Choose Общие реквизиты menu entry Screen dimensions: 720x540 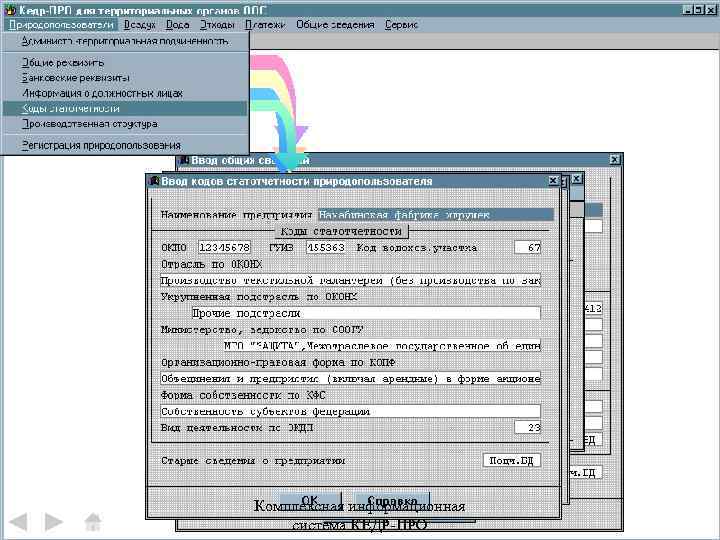click(x=125, y=62)
